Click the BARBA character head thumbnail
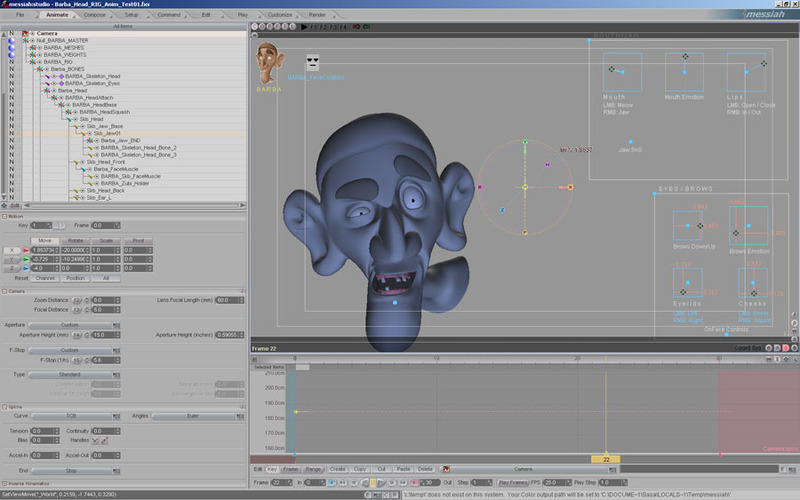 270,63
